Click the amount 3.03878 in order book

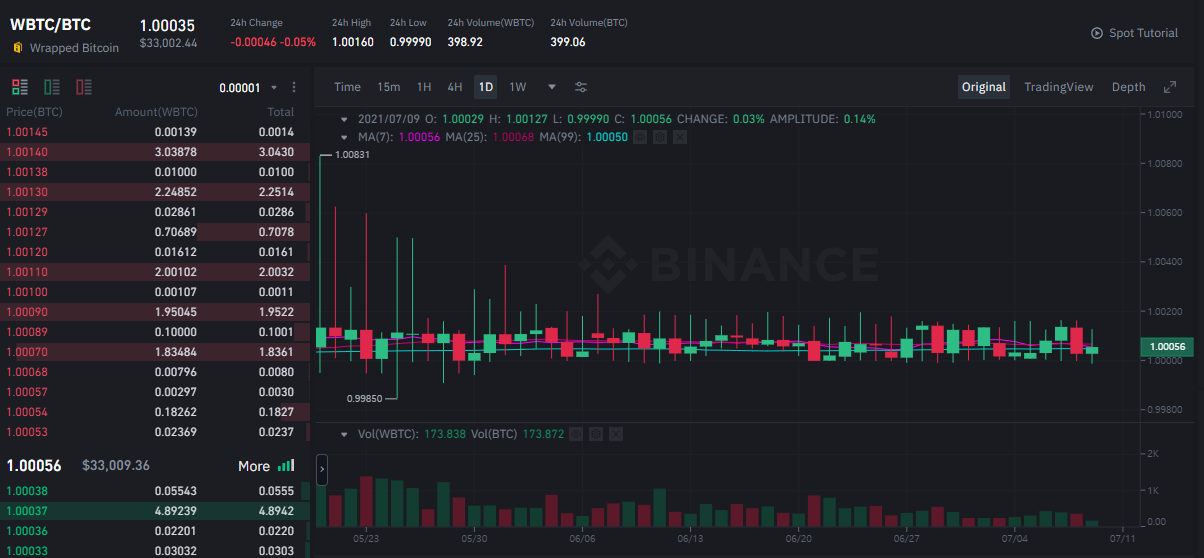[x=176, y=152]
